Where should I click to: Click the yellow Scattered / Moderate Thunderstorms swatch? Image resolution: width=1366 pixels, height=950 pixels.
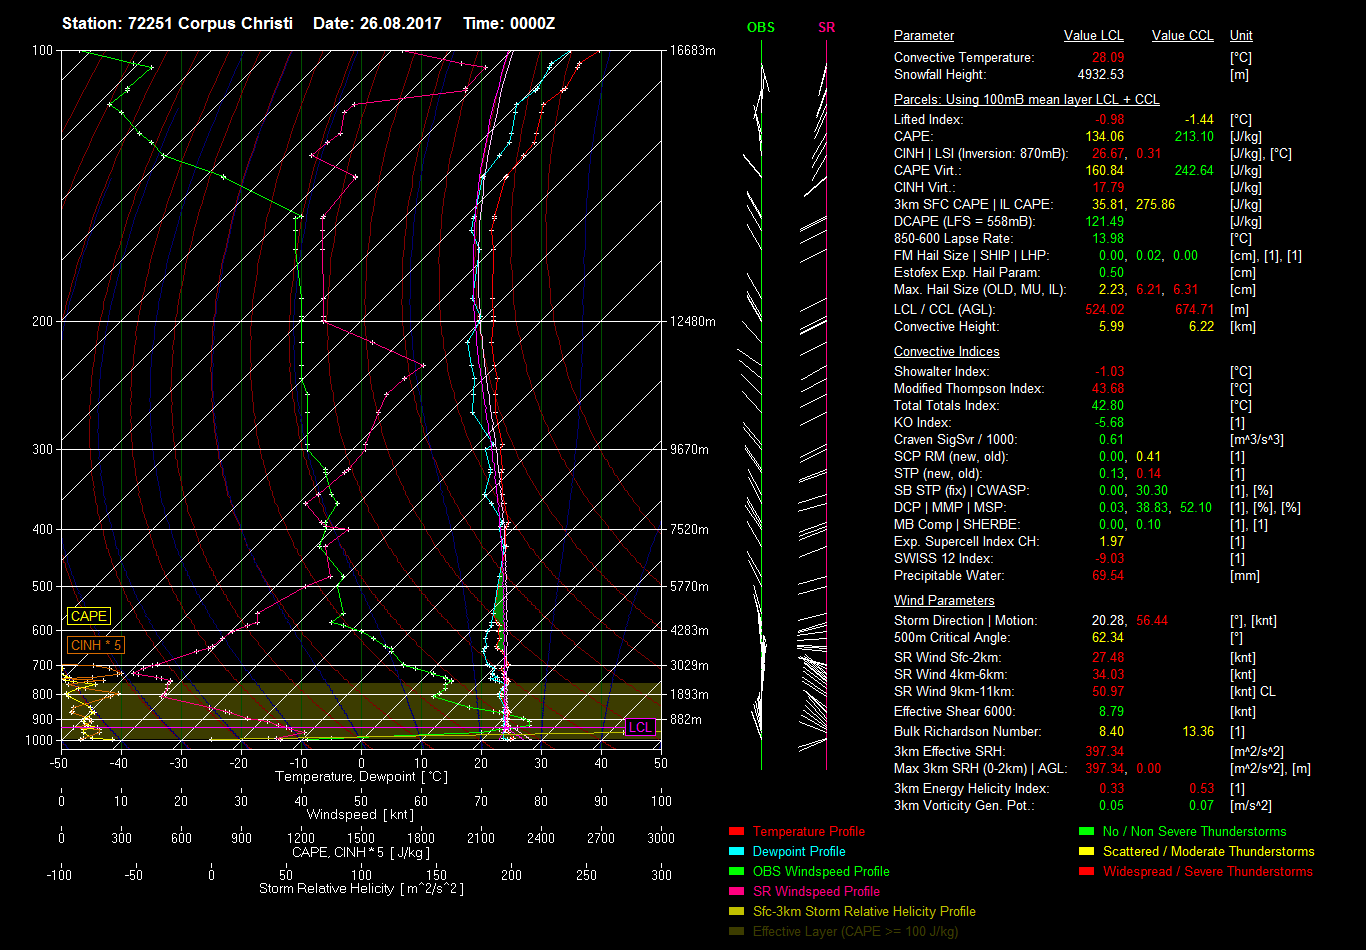point(1087,852)
